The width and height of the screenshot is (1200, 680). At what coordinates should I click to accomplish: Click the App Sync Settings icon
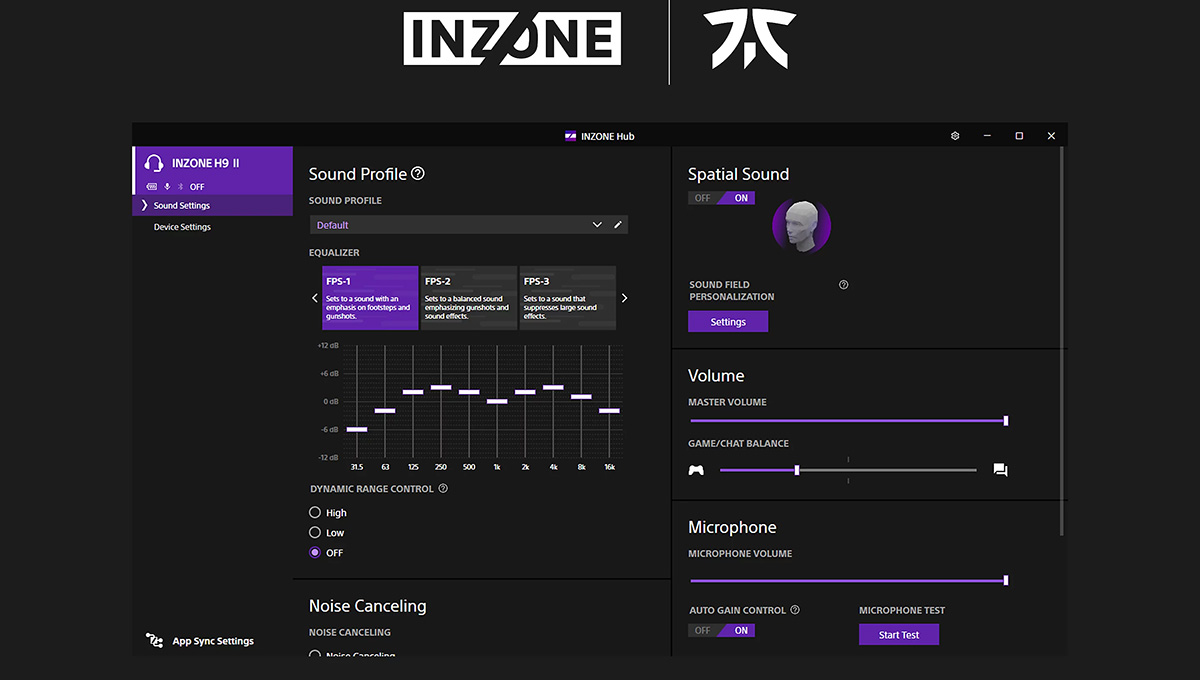(154, 641)
